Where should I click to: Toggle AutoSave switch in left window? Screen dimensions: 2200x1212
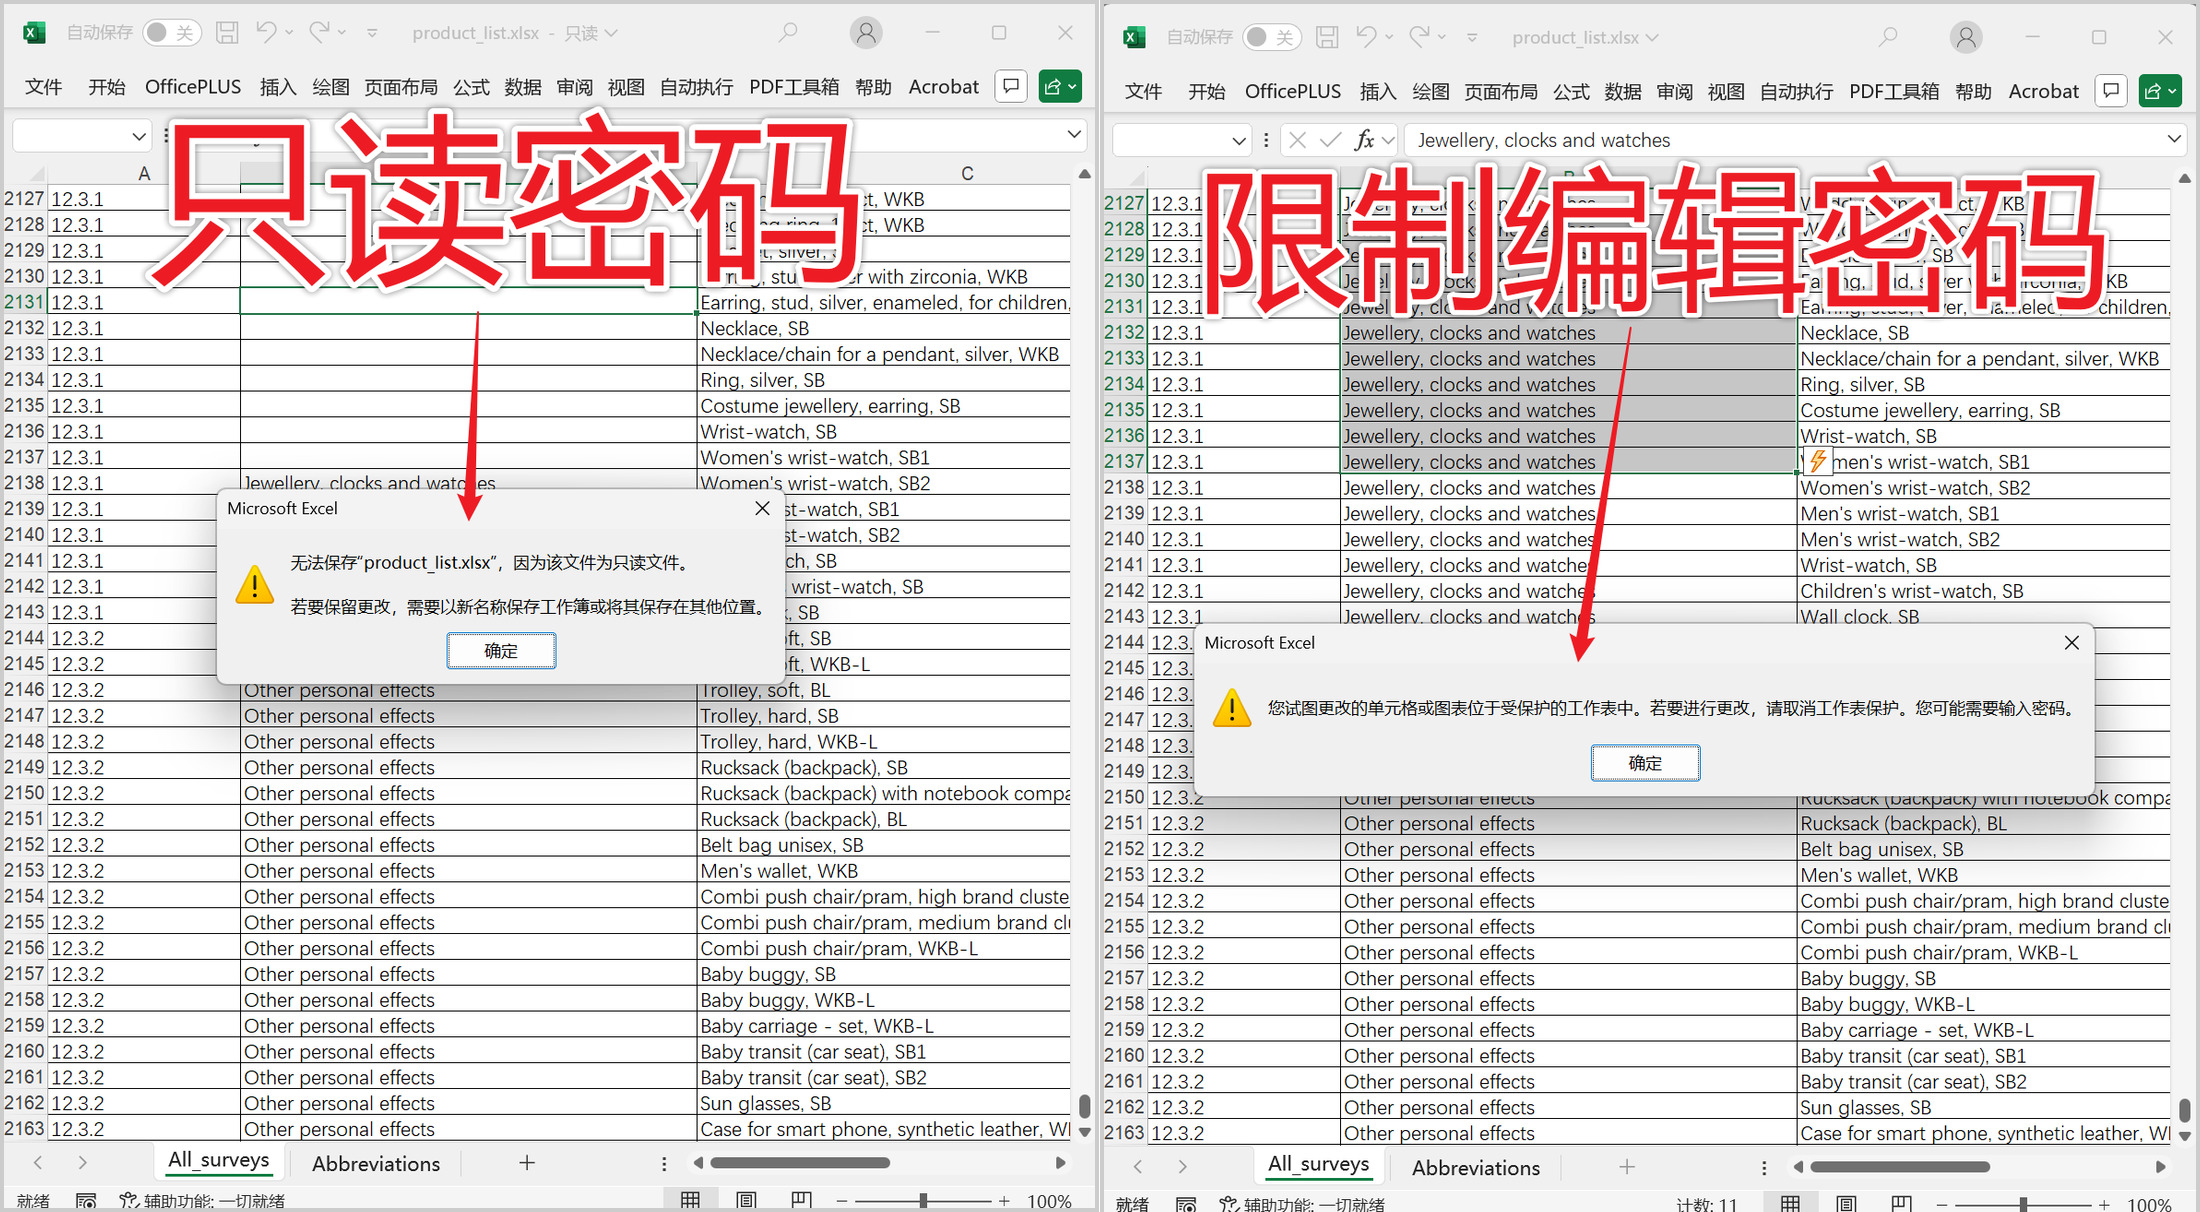pyautogui.click(x=170, y=33)
